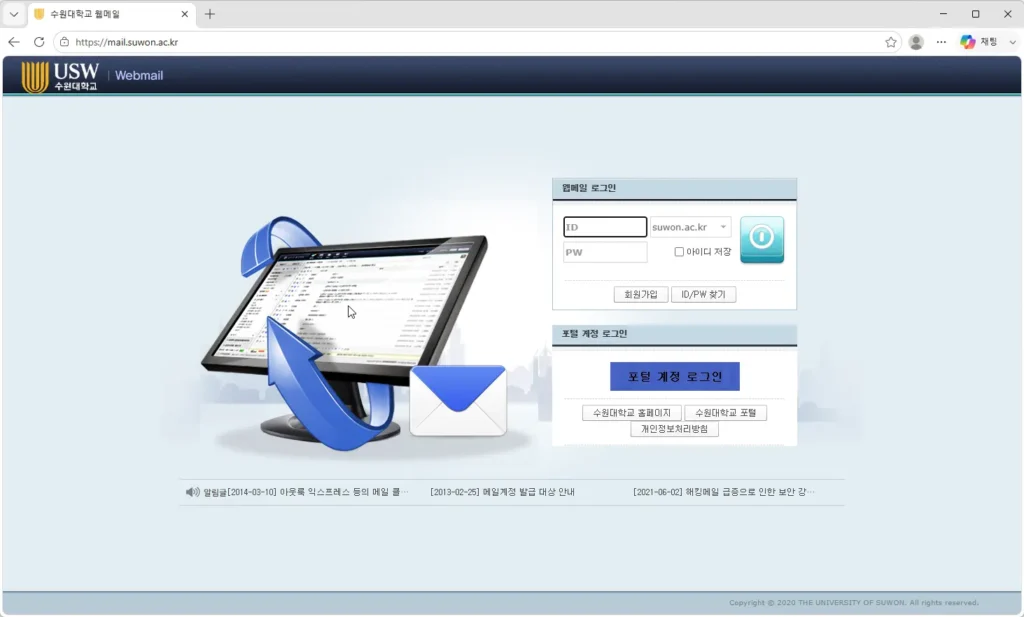Go back using browser back arrow
This screenshot has width=1024, height=617.
[14, 42]
